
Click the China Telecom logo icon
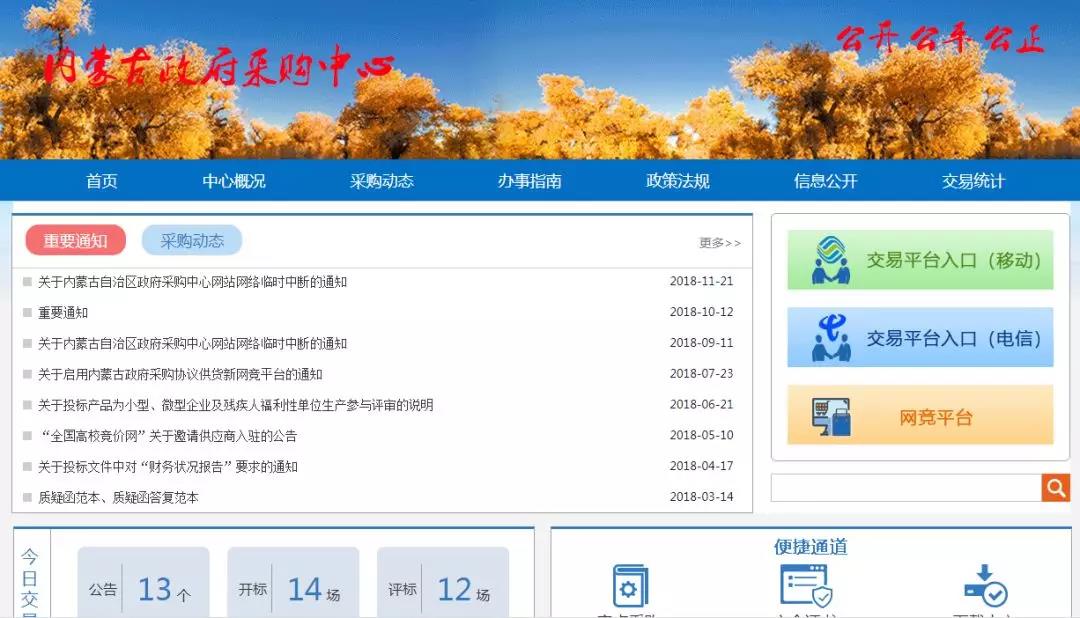831,338
